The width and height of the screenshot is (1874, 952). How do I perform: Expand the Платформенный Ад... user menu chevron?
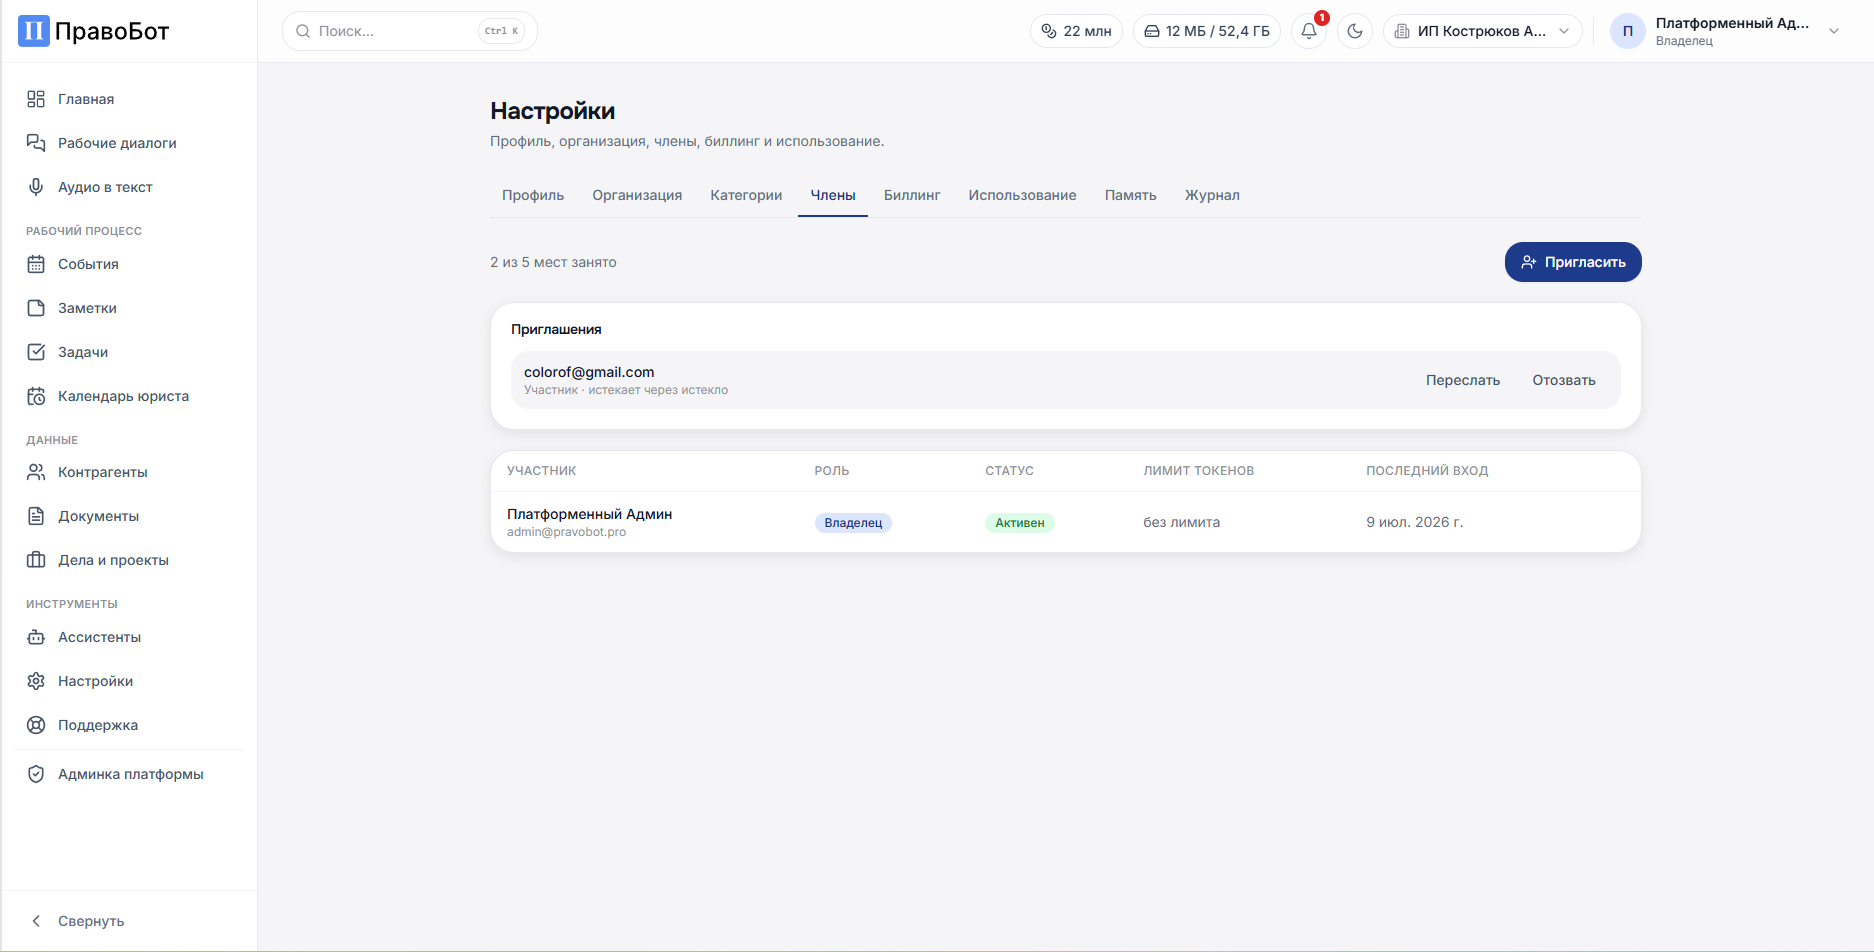coord(1834,31)
